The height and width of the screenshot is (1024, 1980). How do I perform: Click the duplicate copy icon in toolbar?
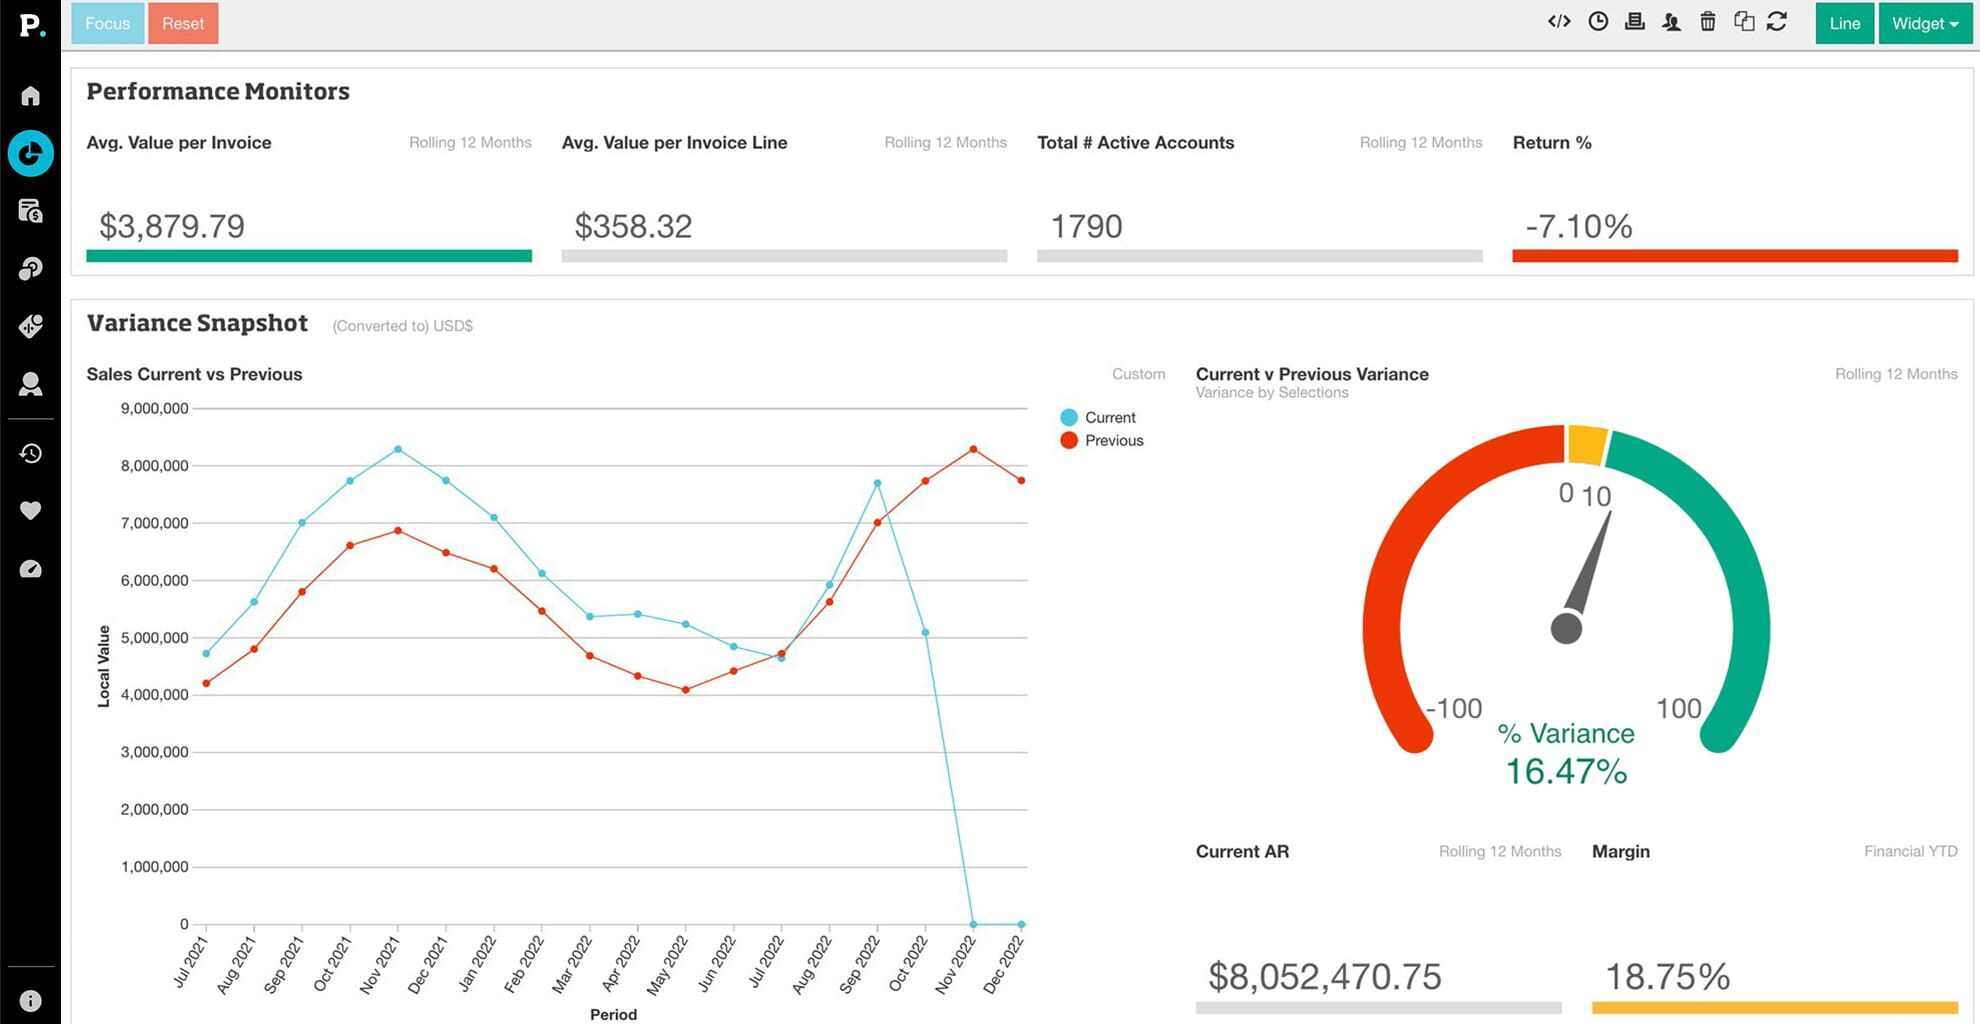pos(1743,22)
